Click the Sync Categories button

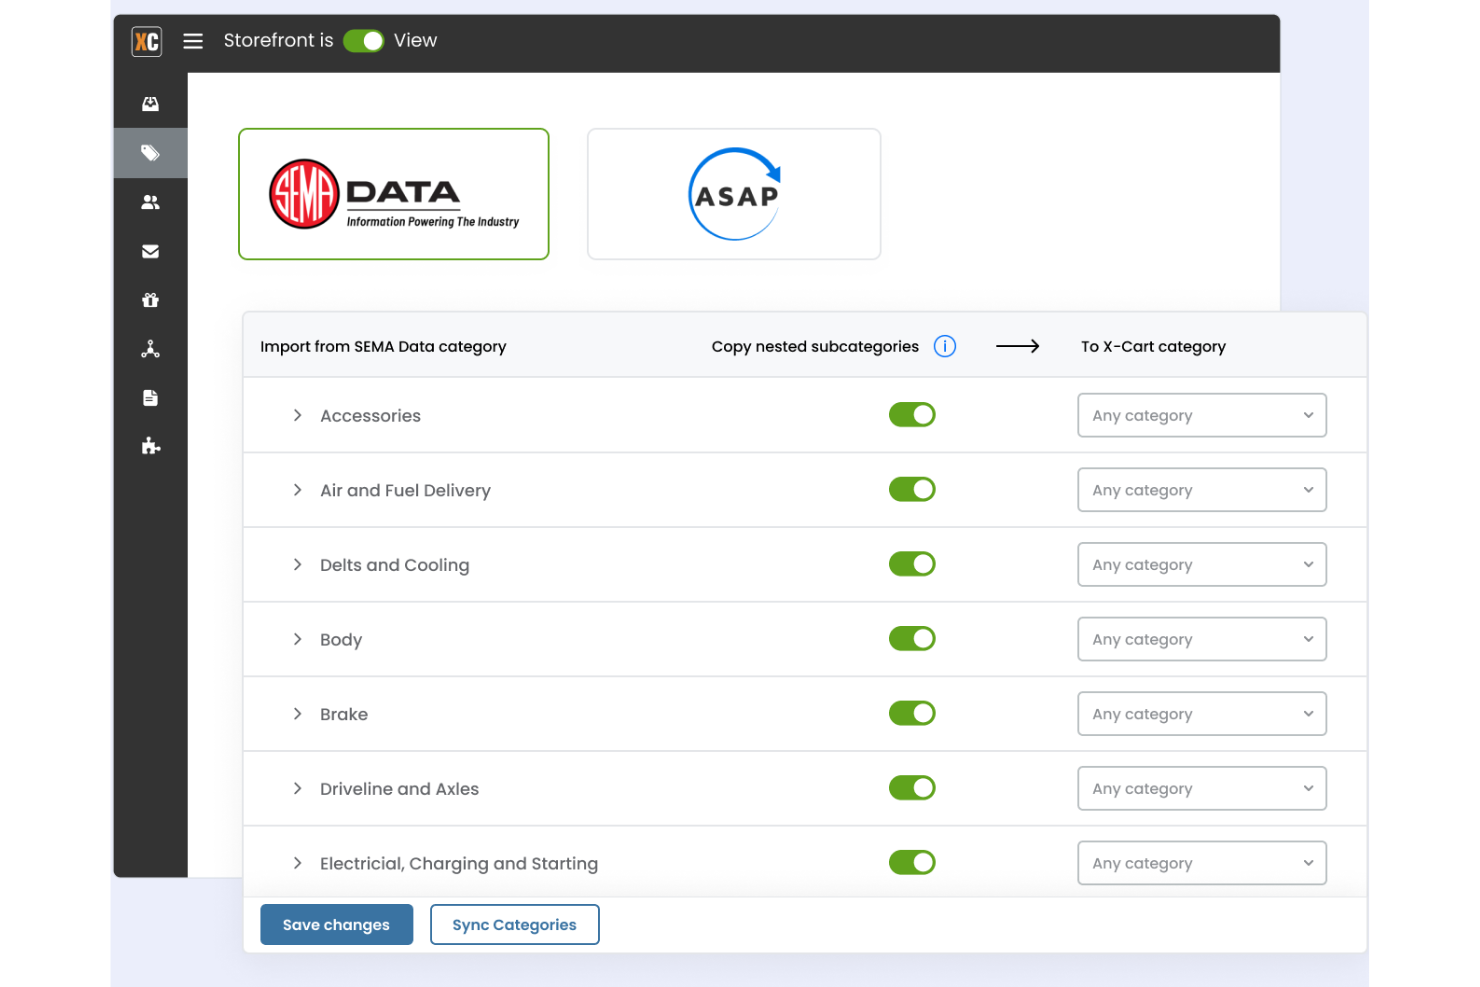pyautogui.click(x=514, y=924)
